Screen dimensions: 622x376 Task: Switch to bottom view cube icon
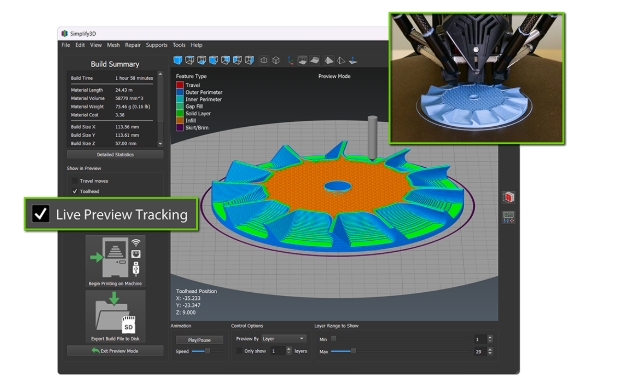click(202, 60)
